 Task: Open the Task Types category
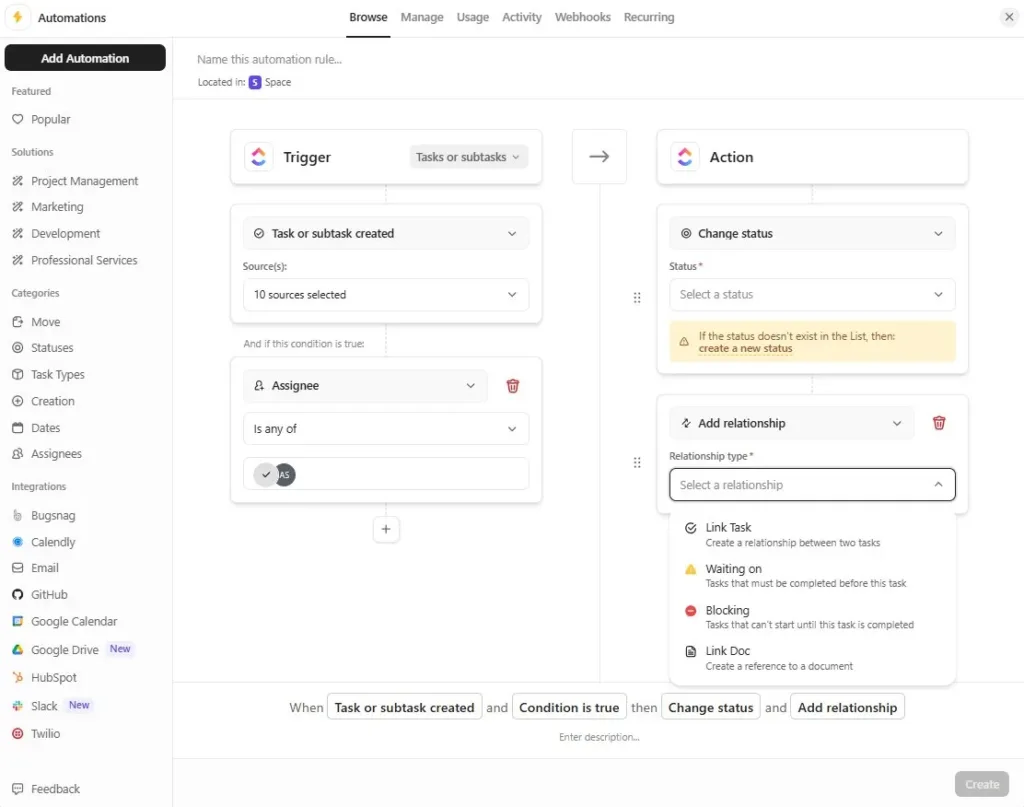tap(48, 375)
